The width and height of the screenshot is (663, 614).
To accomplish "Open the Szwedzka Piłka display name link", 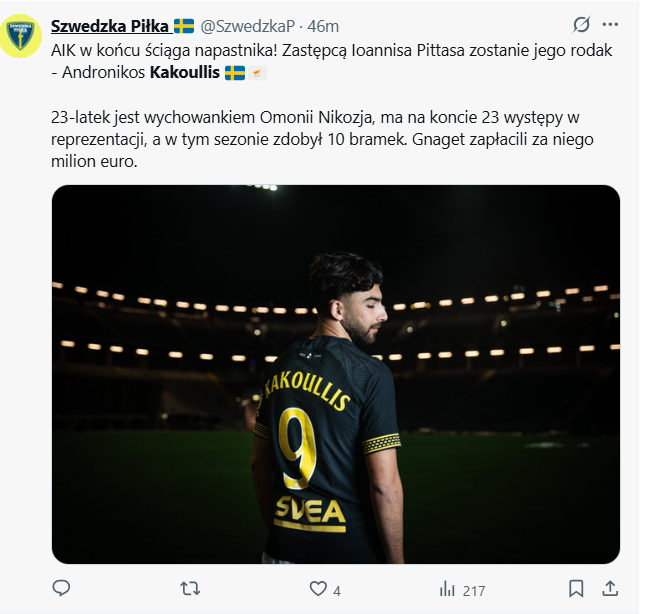I will (111, 25).
